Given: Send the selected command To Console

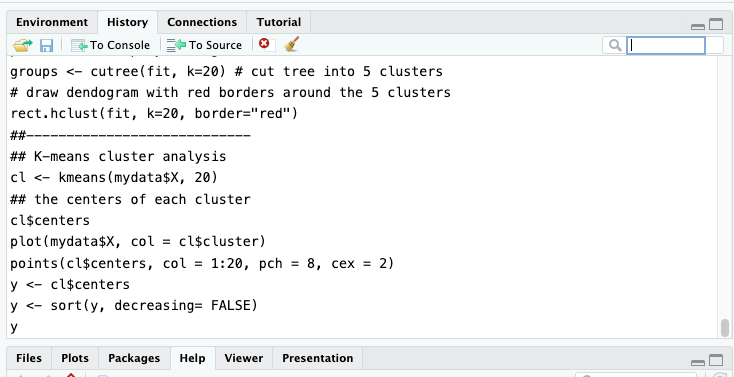Looking at the screenshot, I should tap(110, 45).
